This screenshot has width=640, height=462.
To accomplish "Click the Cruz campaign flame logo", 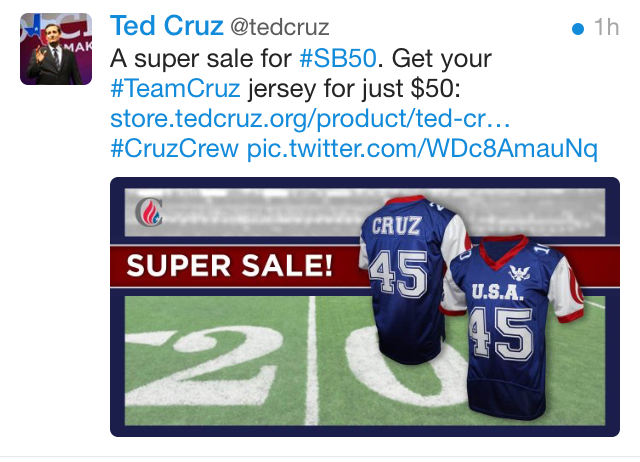I will (x=149, y=212).
